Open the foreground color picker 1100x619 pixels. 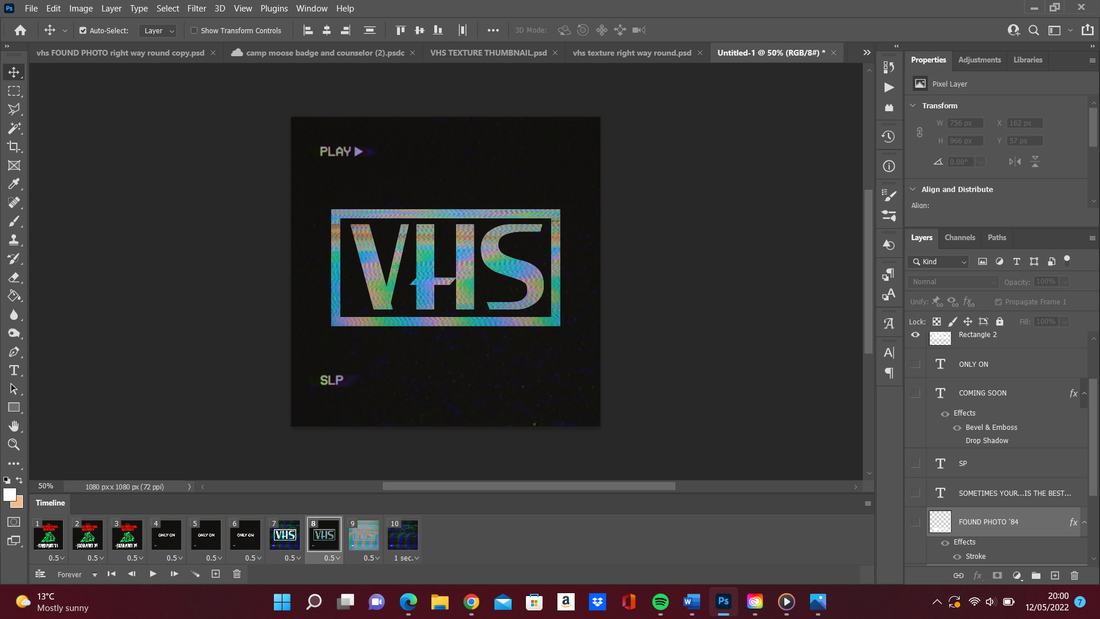9,495
